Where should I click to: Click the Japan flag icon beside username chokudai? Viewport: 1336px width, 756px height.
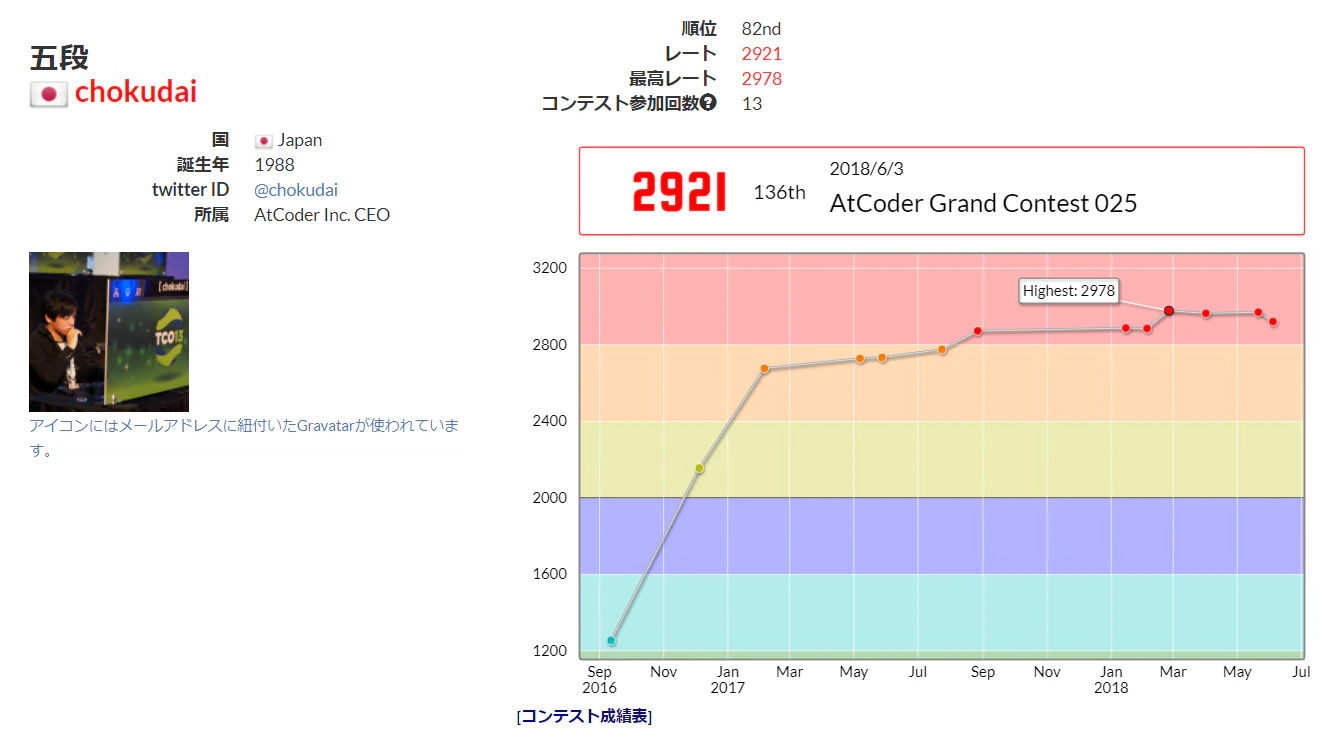49,94
